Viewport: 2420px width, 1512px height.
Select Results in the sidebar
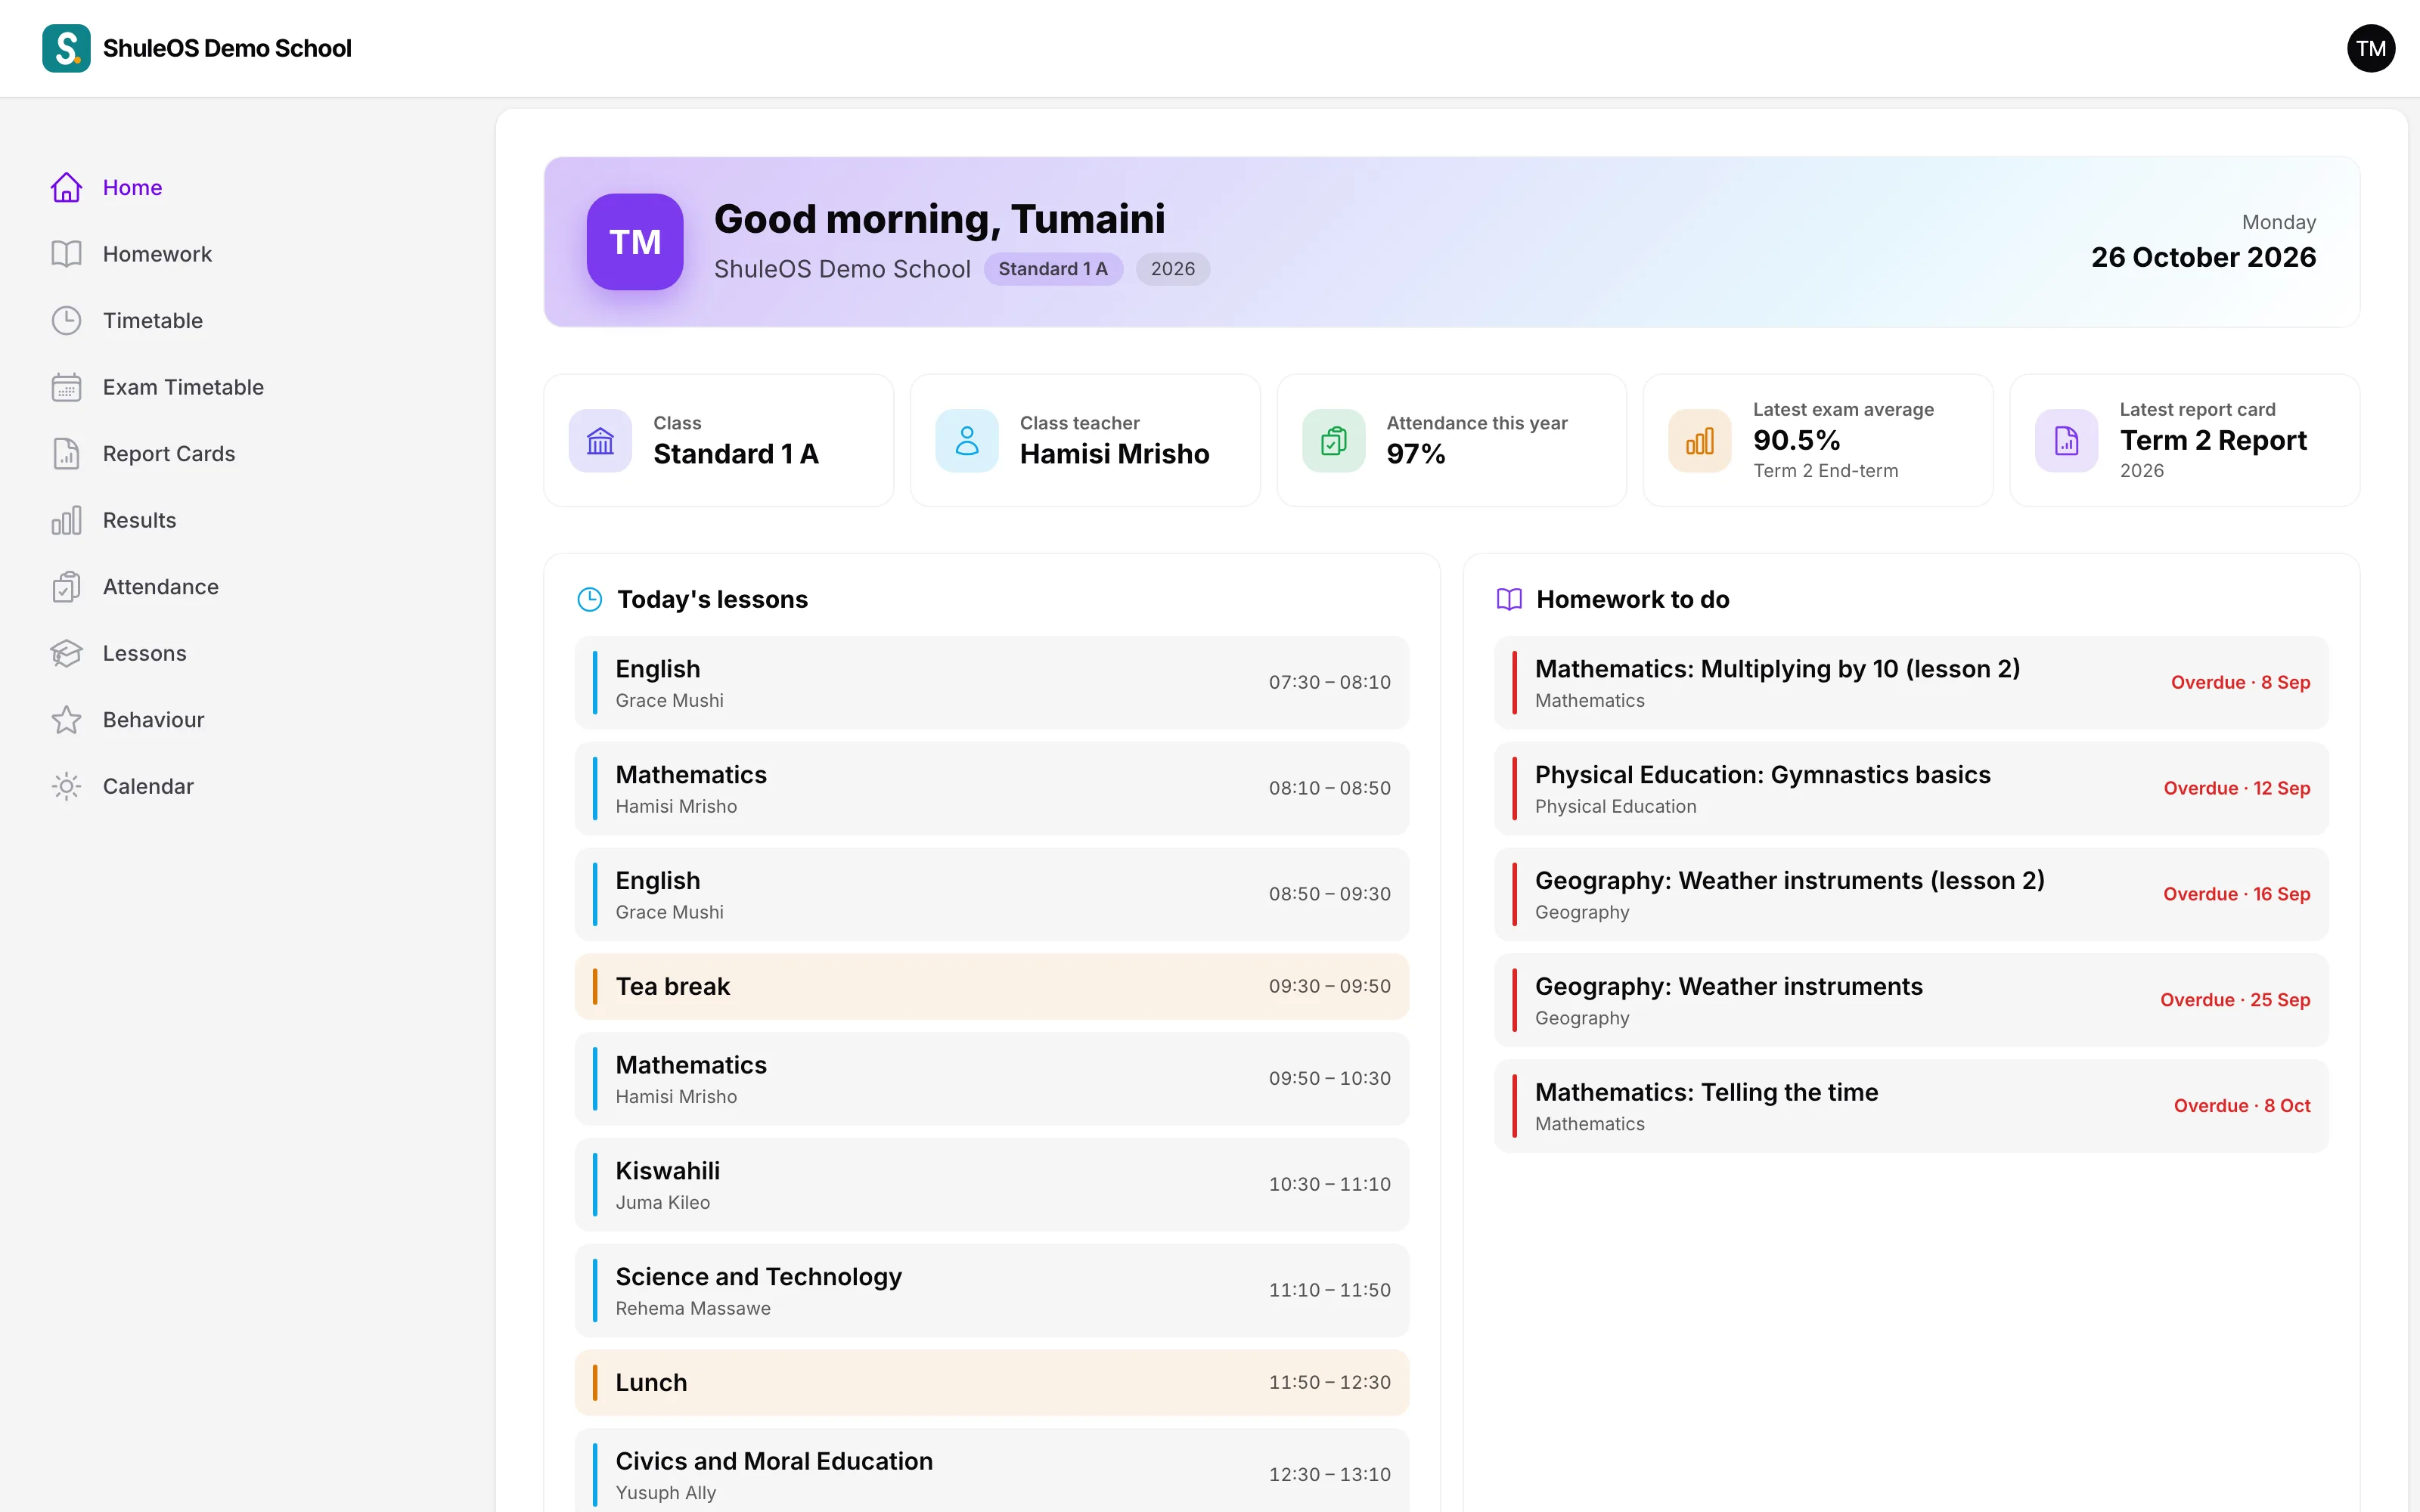click(x=139, y=520)
